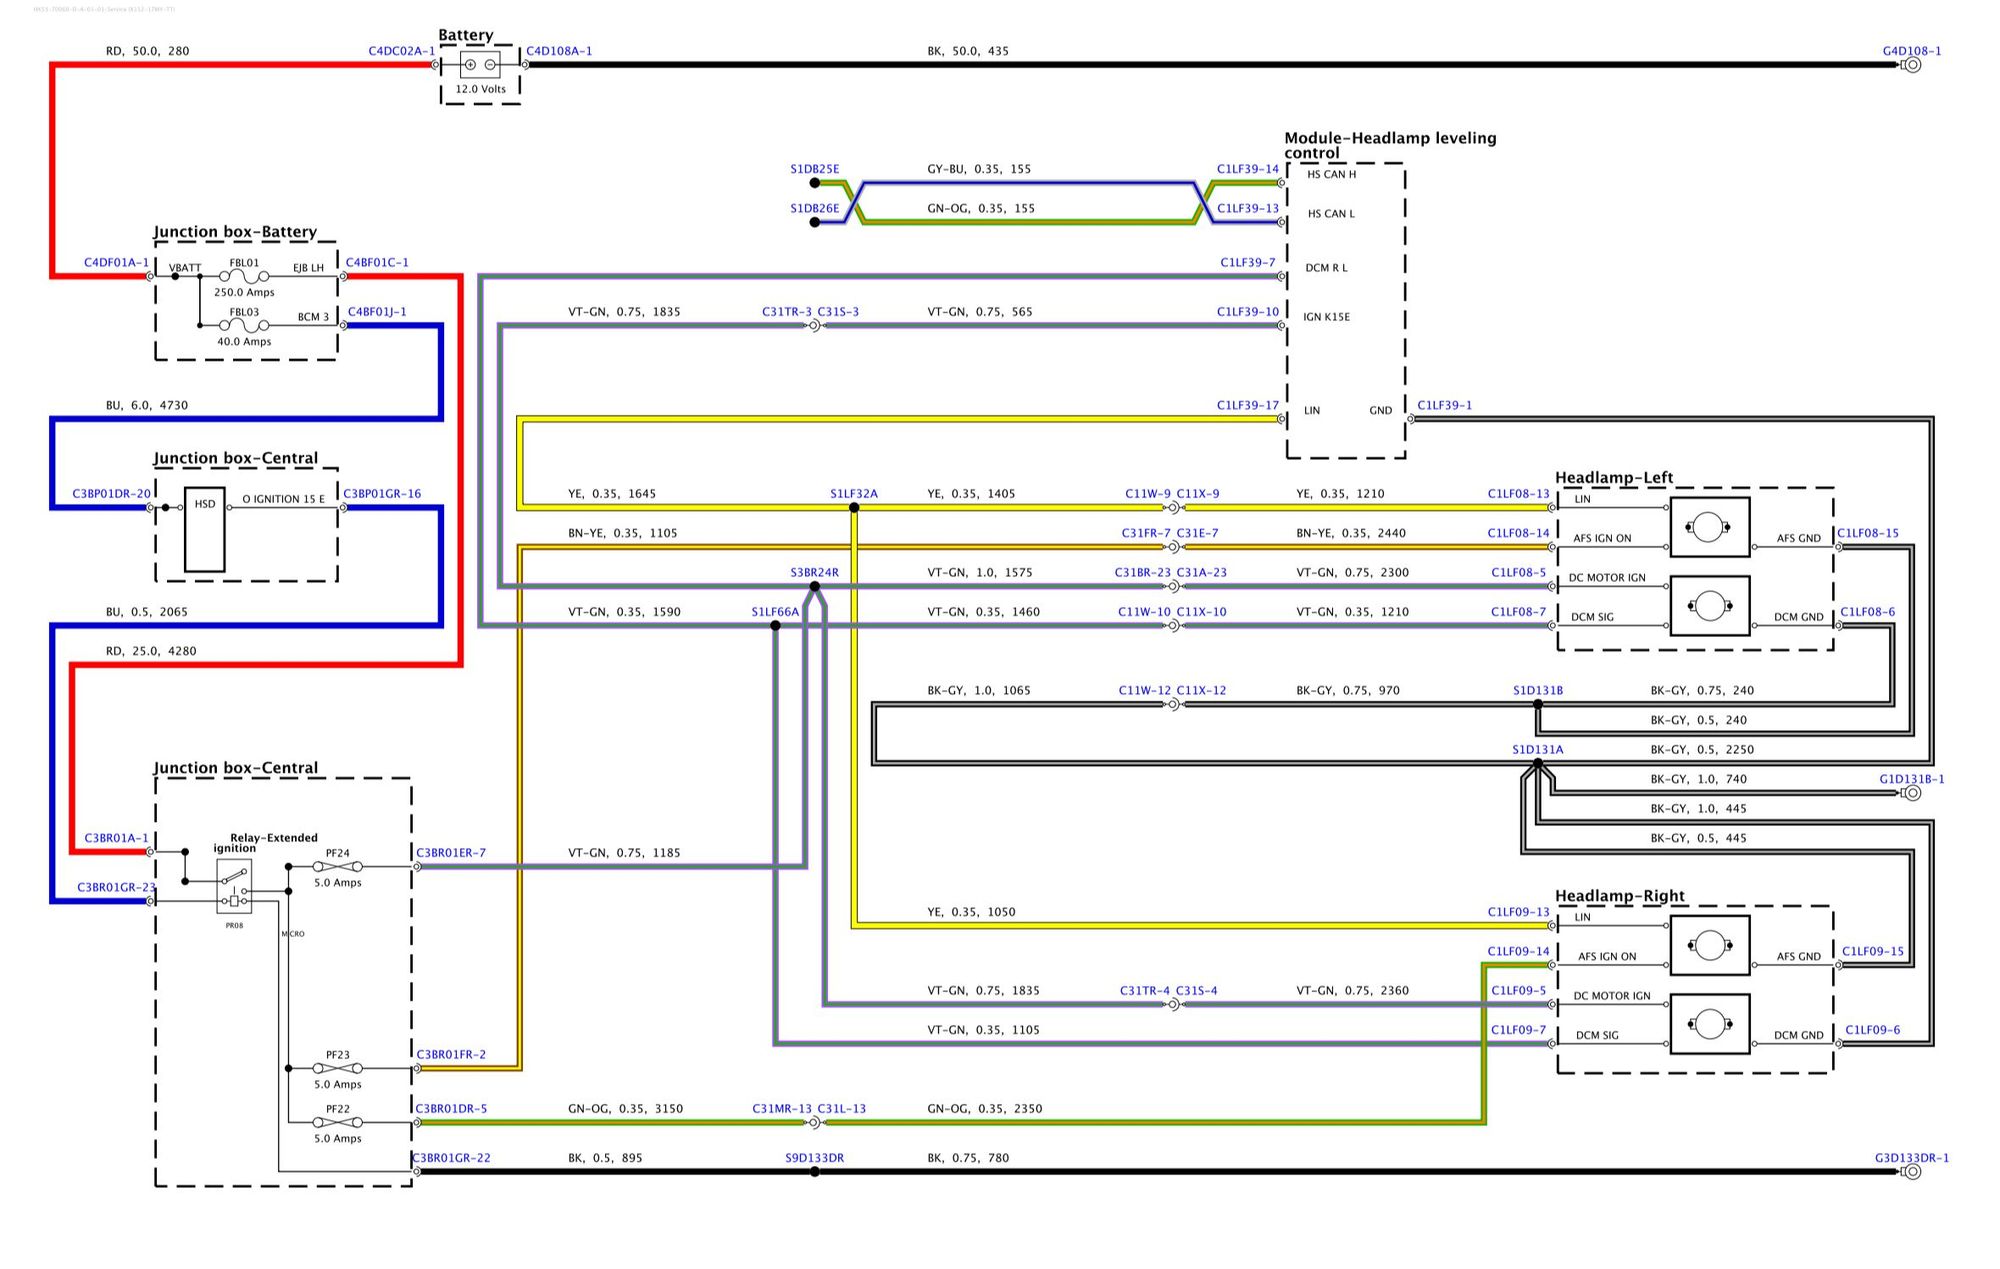Select the HSD block in Junction box-Central

pos(205,529)
